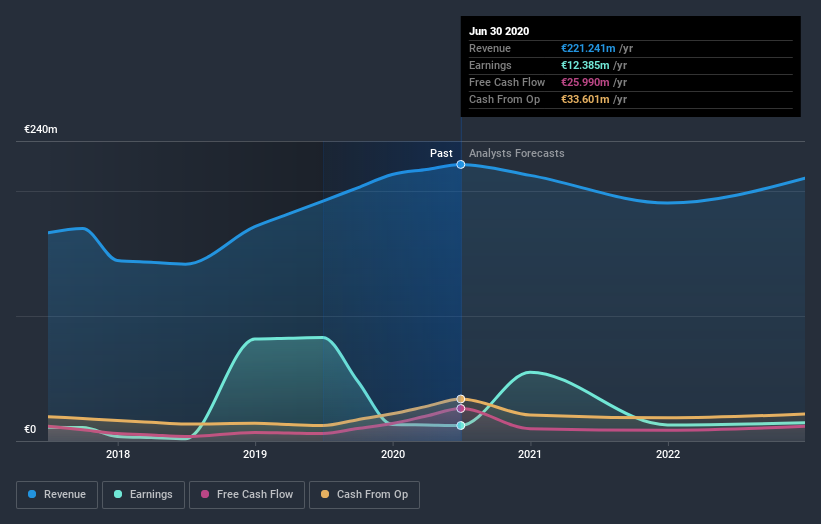Click the Earnings row label in tooltip
Image resolution: width=821 pixels, height=524 pixels.
point(490,65)
